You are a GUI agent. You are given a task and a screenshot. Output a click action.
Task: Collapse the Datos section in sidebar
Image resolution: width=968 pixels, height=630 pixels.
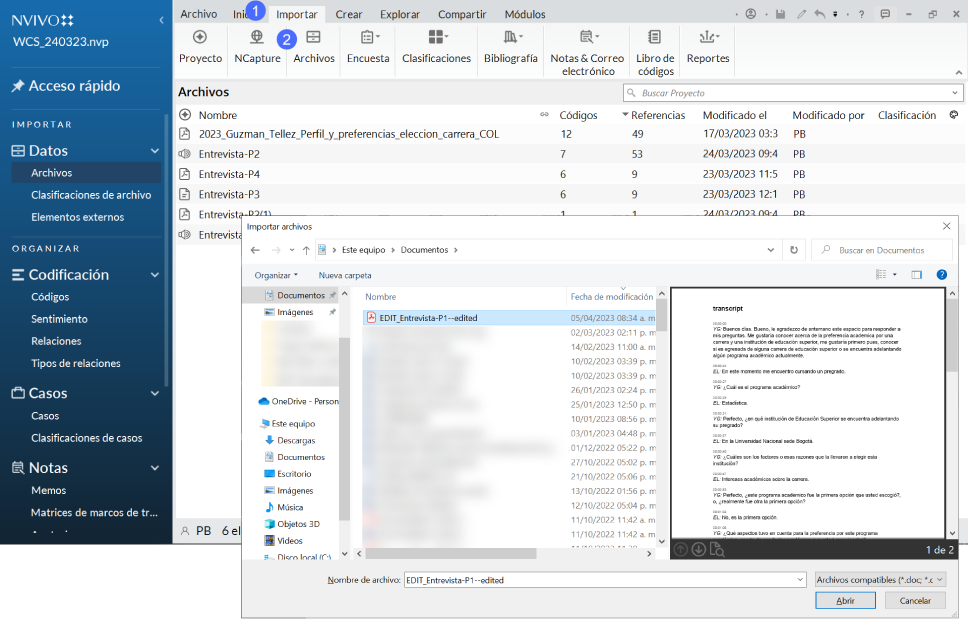coord(155,151)
